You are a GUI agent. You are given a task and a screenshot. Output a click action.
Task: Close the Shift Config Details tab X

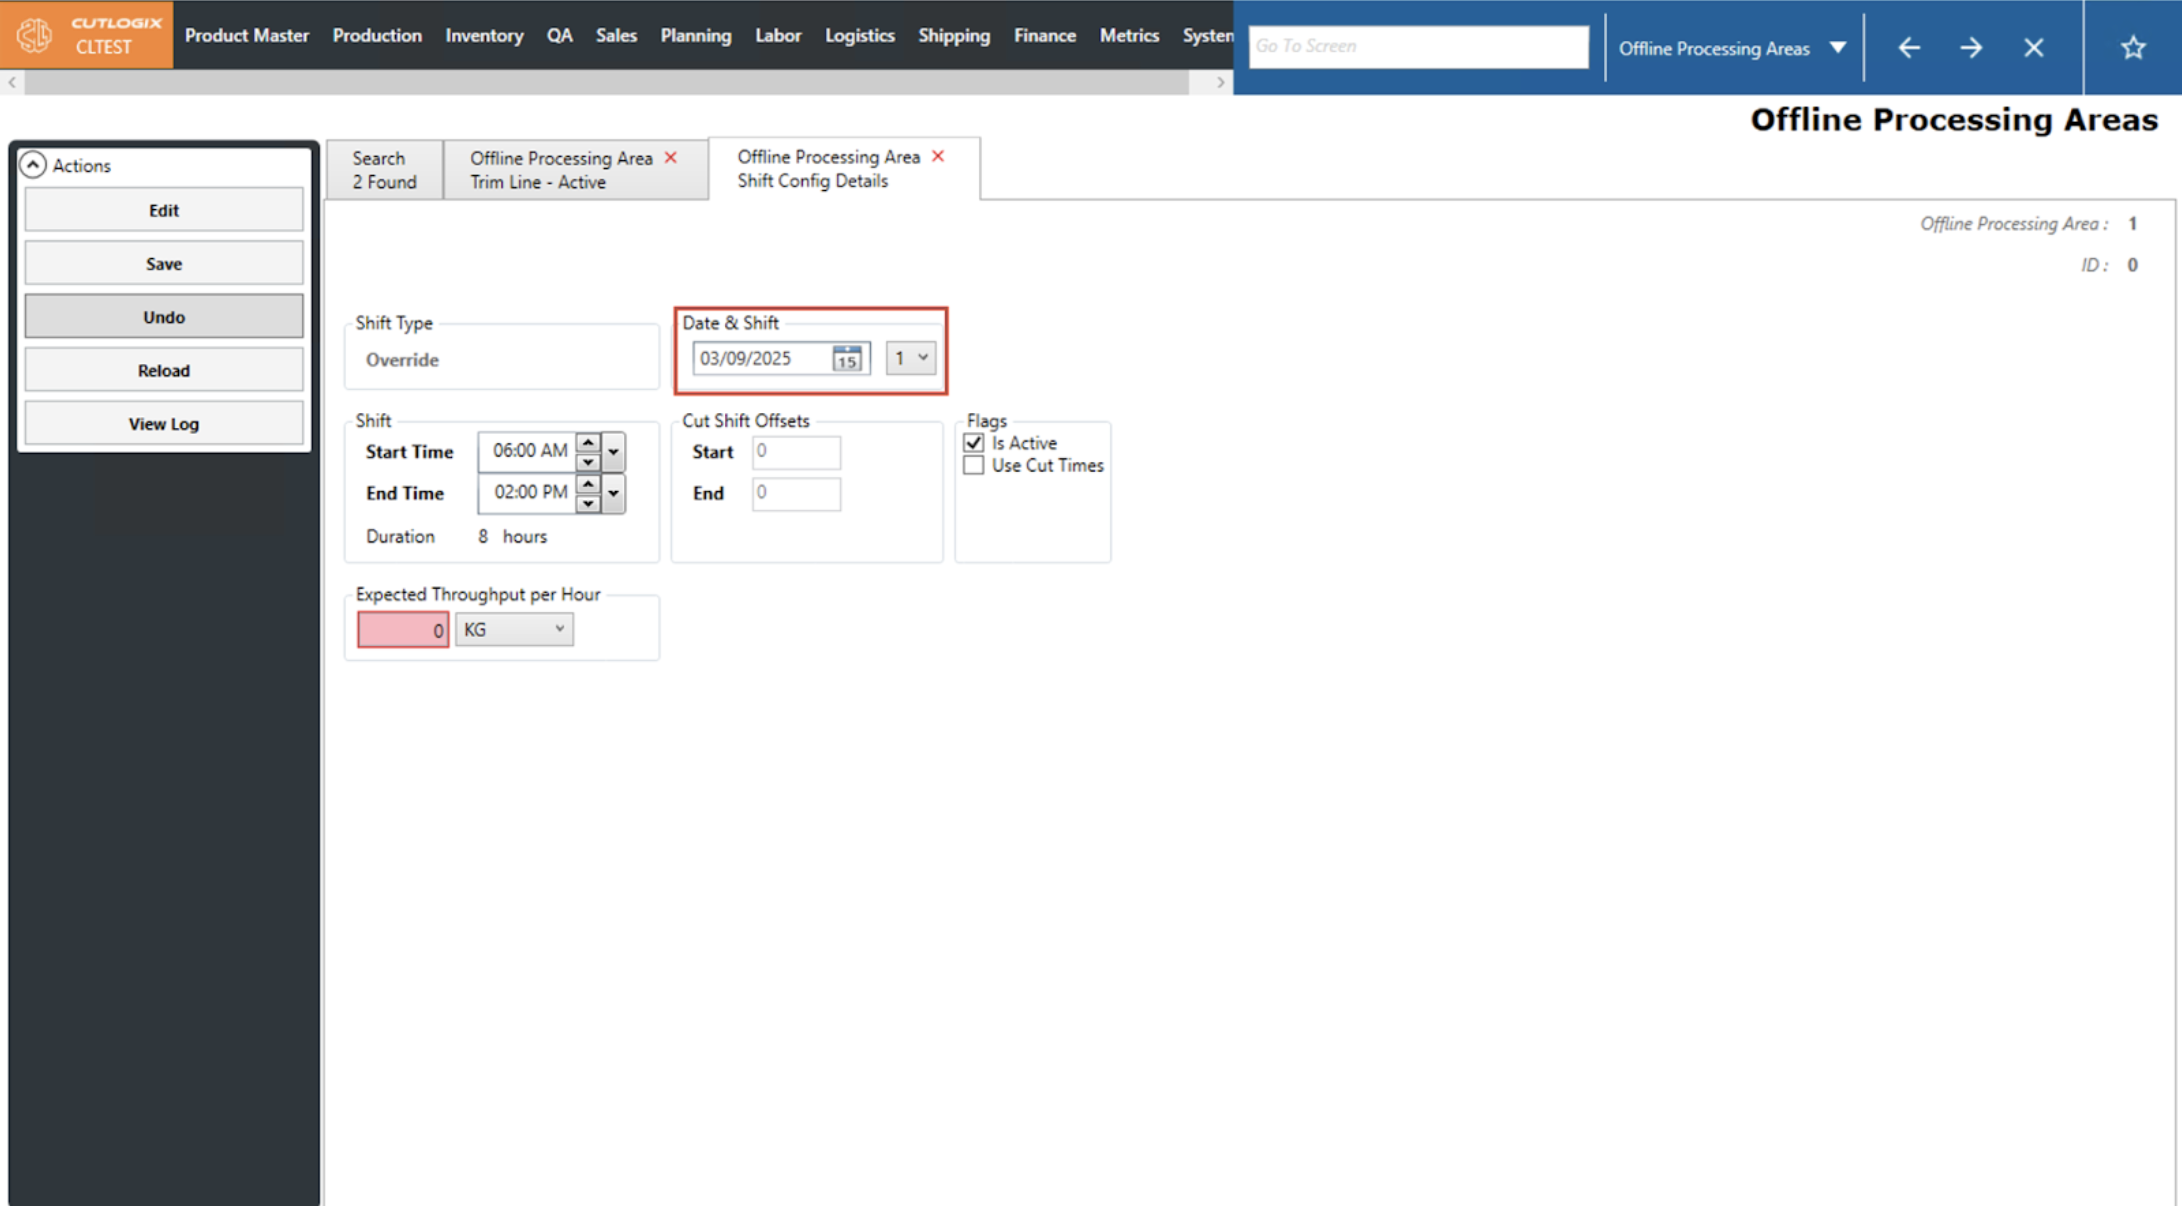tap(938, 156)
